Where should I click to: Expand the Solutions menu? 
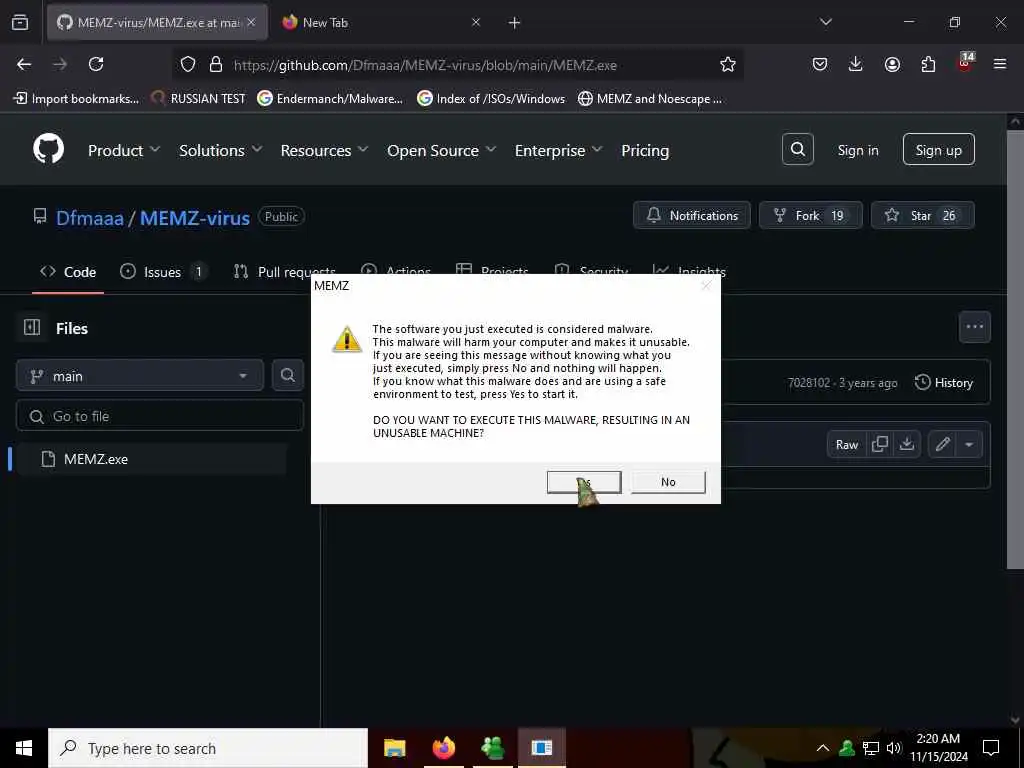[x=220, y=150]
